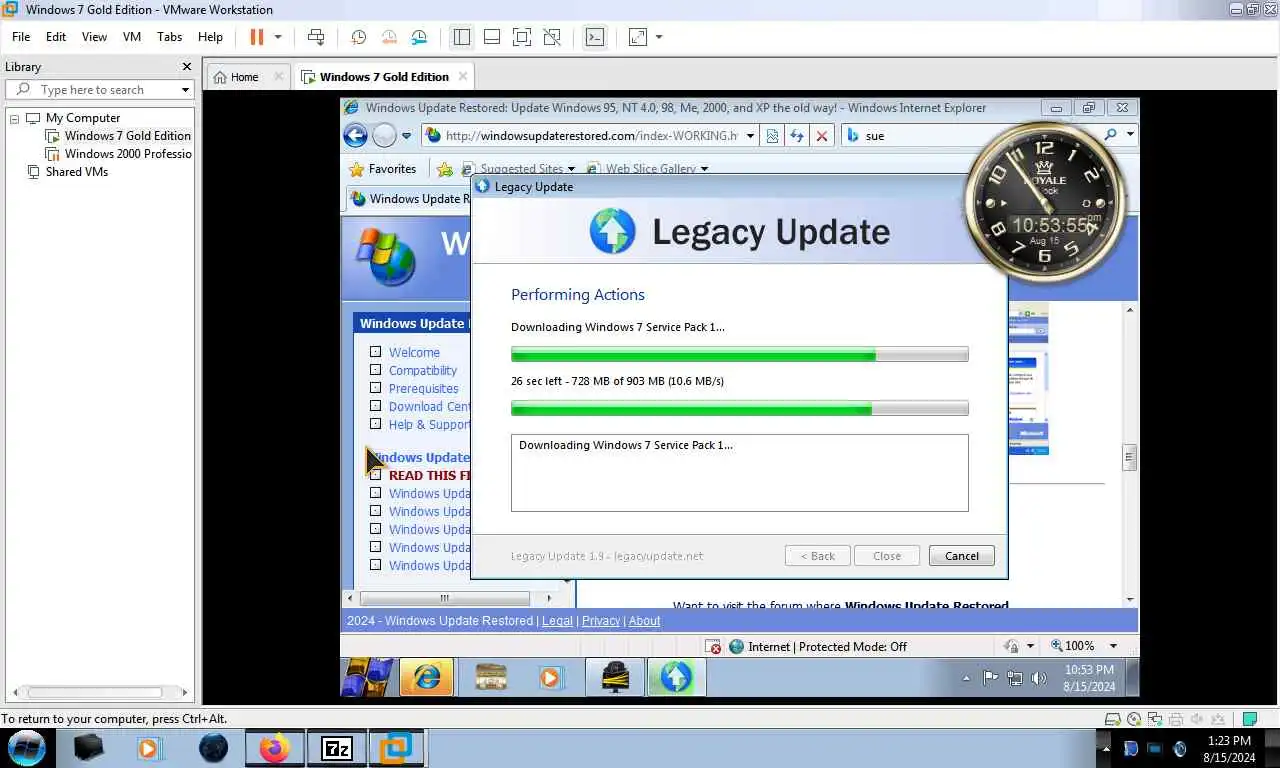Close the Library panel
1280x768 pixels.
coord(186,67)
